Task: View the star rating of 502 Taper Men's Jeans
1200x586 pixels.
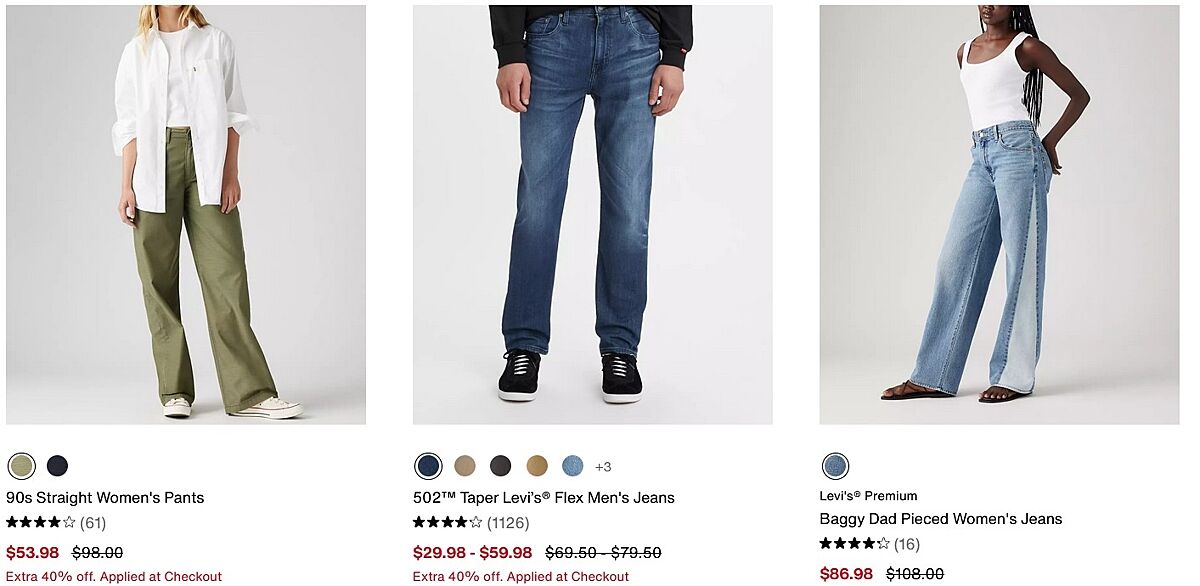Action: [x=448, y=522]
